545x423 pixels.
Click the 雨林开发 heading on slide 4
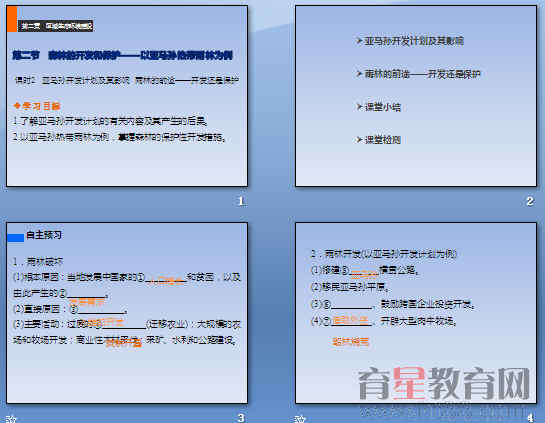(384, 254)
